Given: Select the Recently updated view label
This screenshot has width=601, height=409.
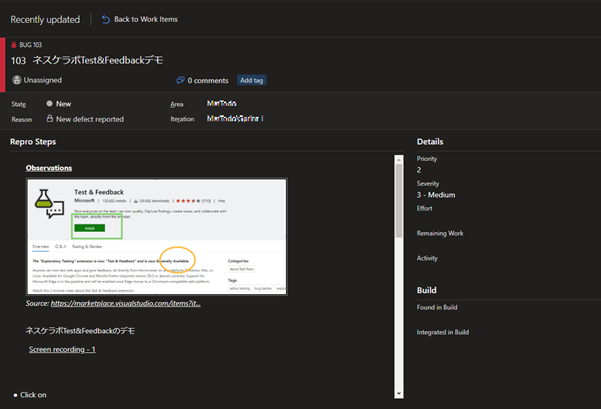Looking at the screenshot, I should coord(45,20).
